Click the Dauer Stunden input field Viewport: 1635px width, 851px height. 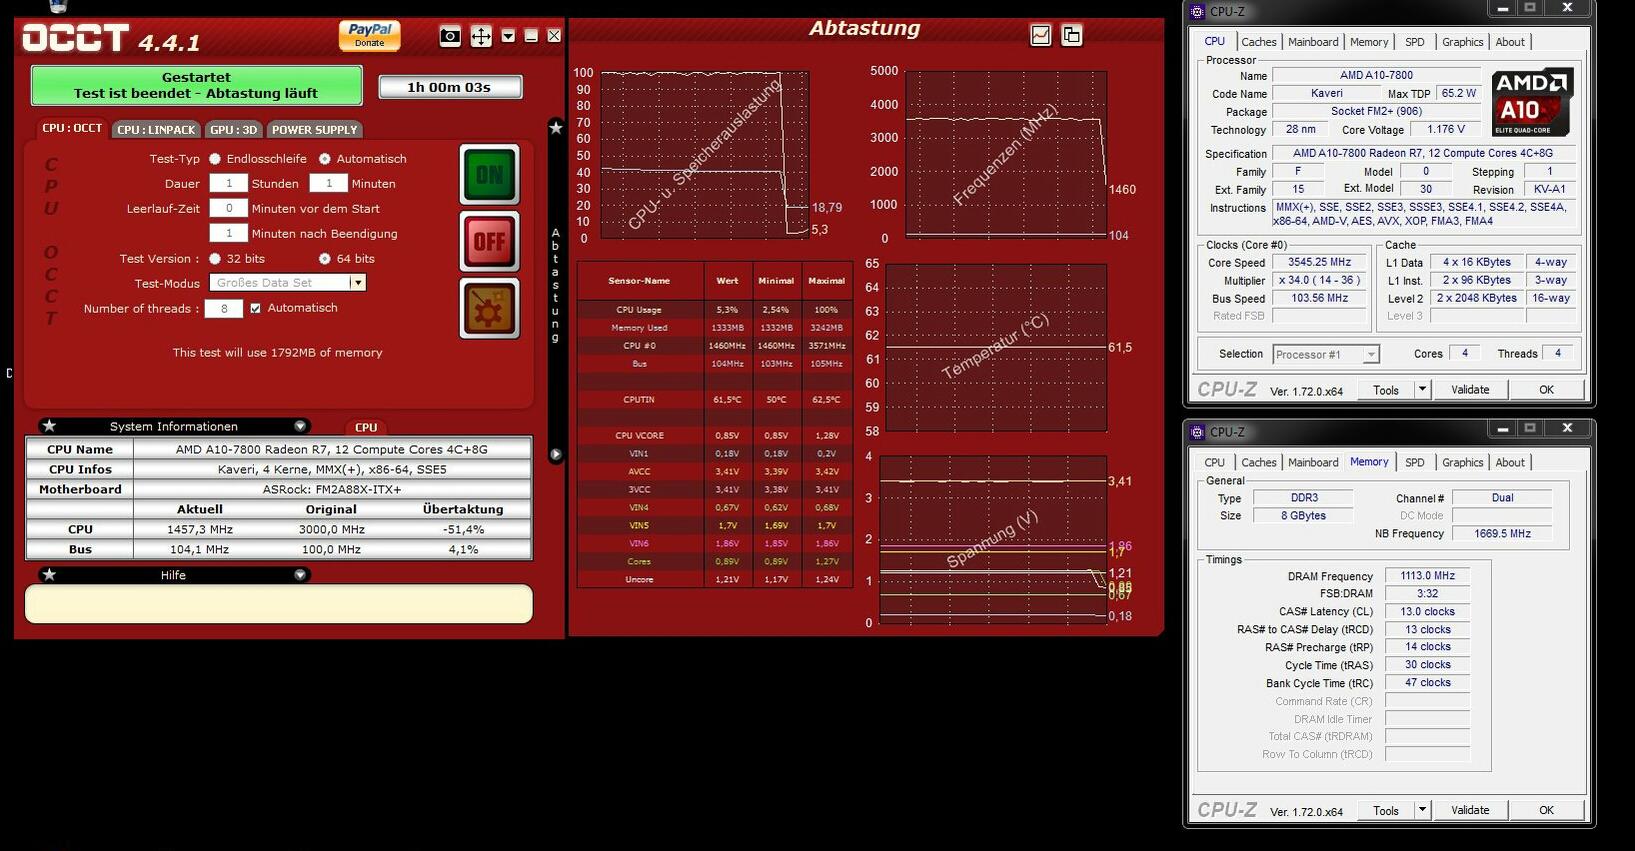point(228,183)
